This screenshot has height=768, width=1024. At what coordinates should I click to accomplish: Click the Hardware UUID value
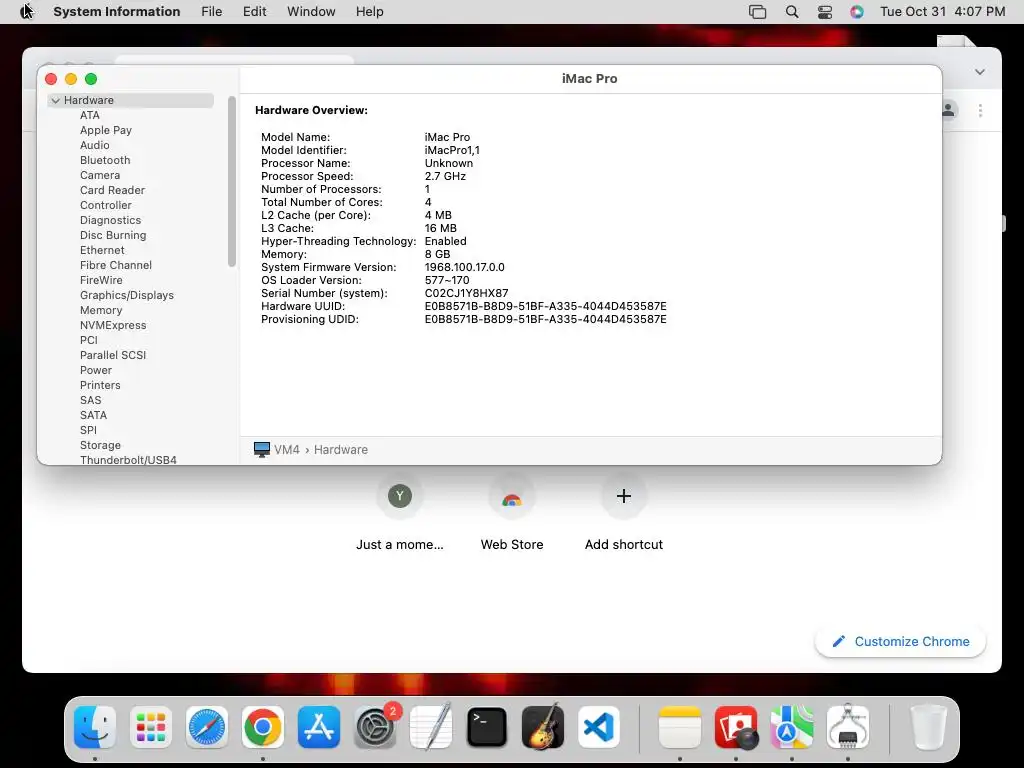point(545,306)
